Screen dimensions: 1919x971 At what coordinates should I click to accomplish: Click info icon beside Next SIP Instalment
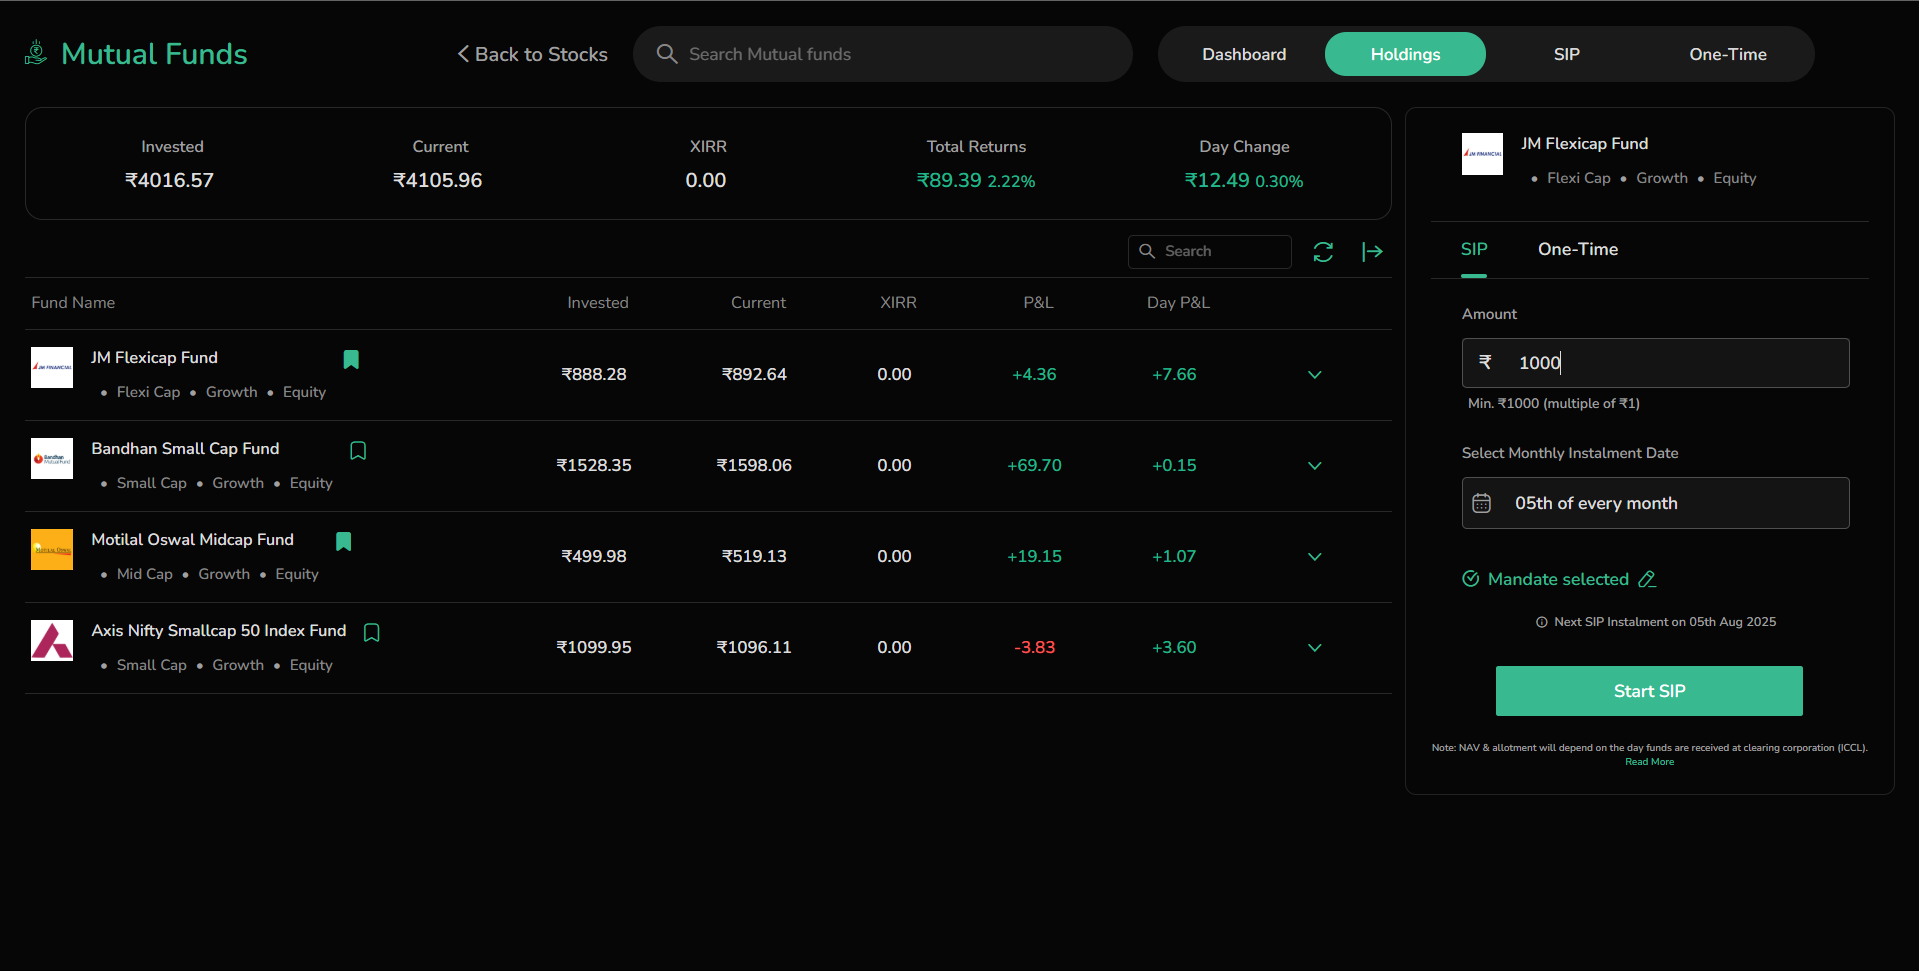click(x=1542, y=622)
